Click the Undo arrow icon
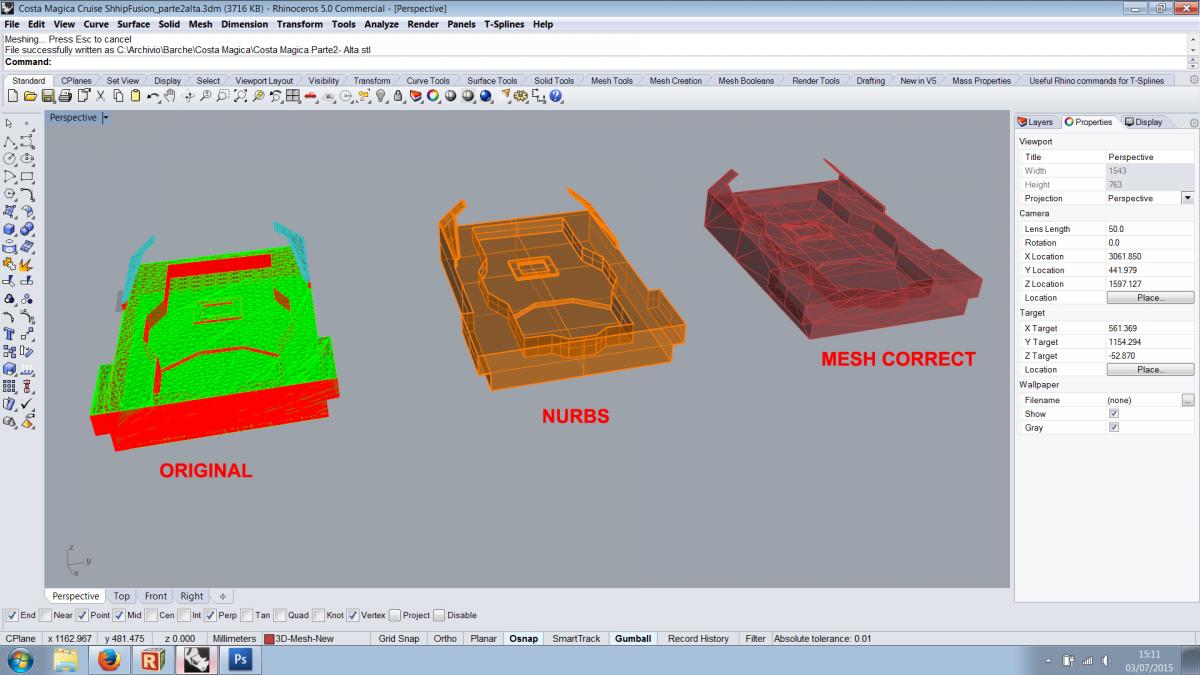Image resolution: width=1200 pixels, height=675 pixels. 153,96
